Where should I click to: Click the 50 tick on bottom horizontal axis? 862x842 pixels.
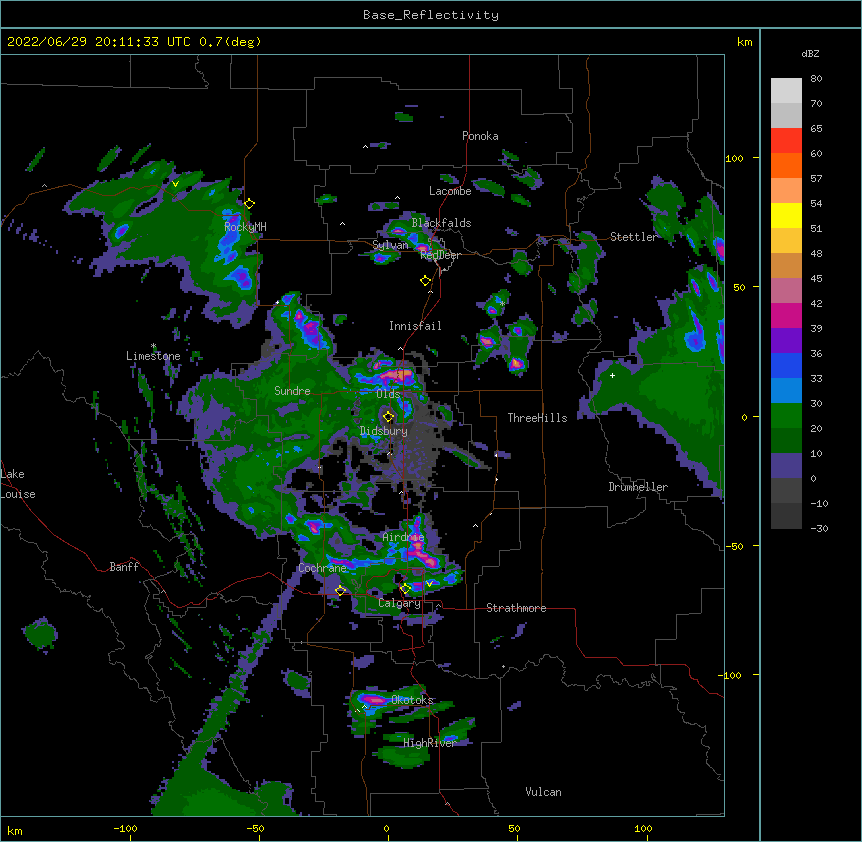coord(513,828)
